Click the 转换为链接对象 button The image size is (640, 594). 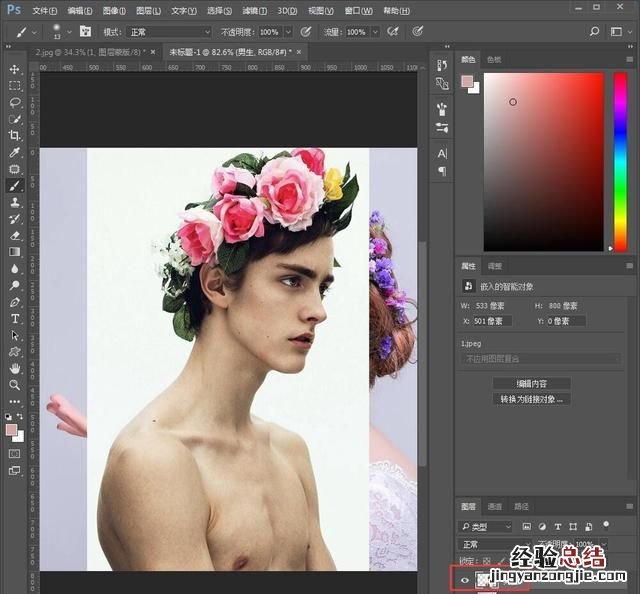533,398
